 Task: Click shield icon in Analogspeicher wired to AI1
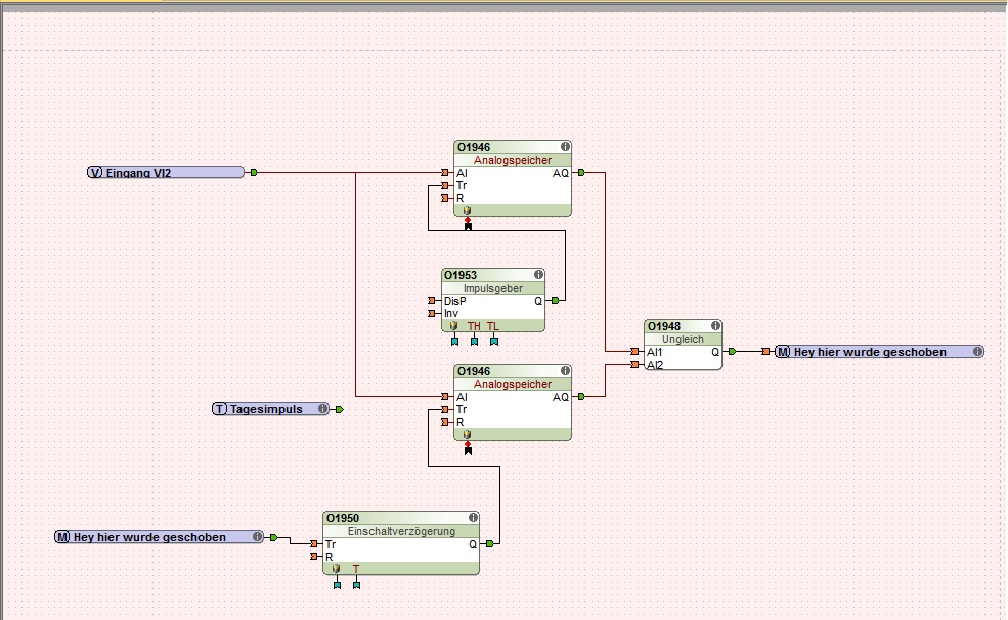467,211
